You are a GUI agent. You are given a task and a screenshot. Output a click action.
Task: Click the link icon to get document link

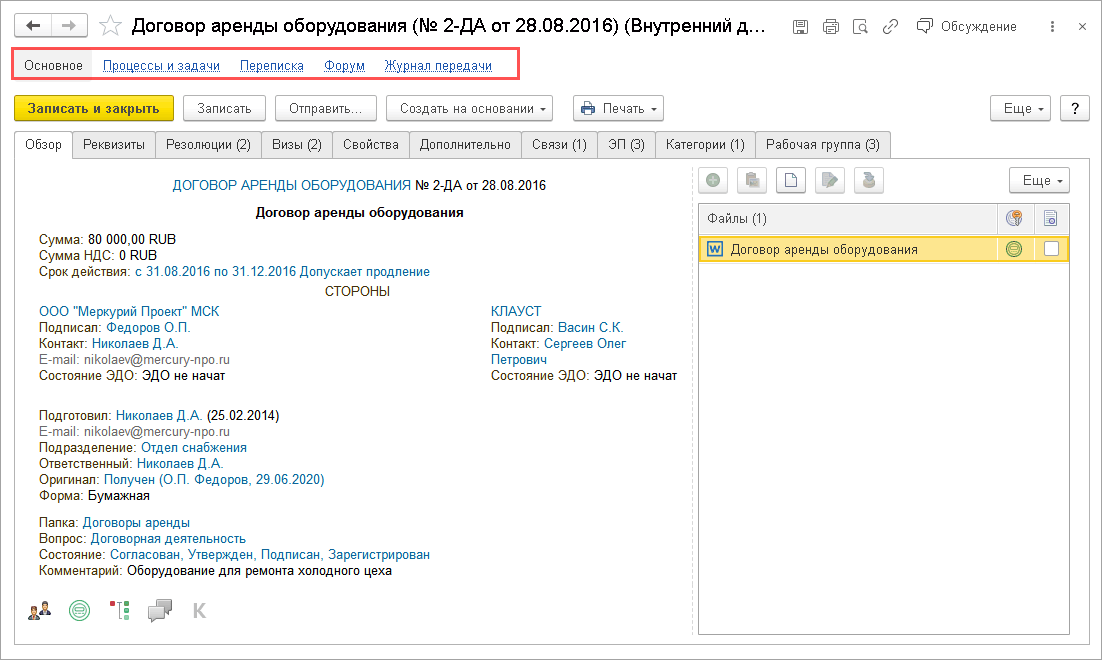(x=891, y=27)
